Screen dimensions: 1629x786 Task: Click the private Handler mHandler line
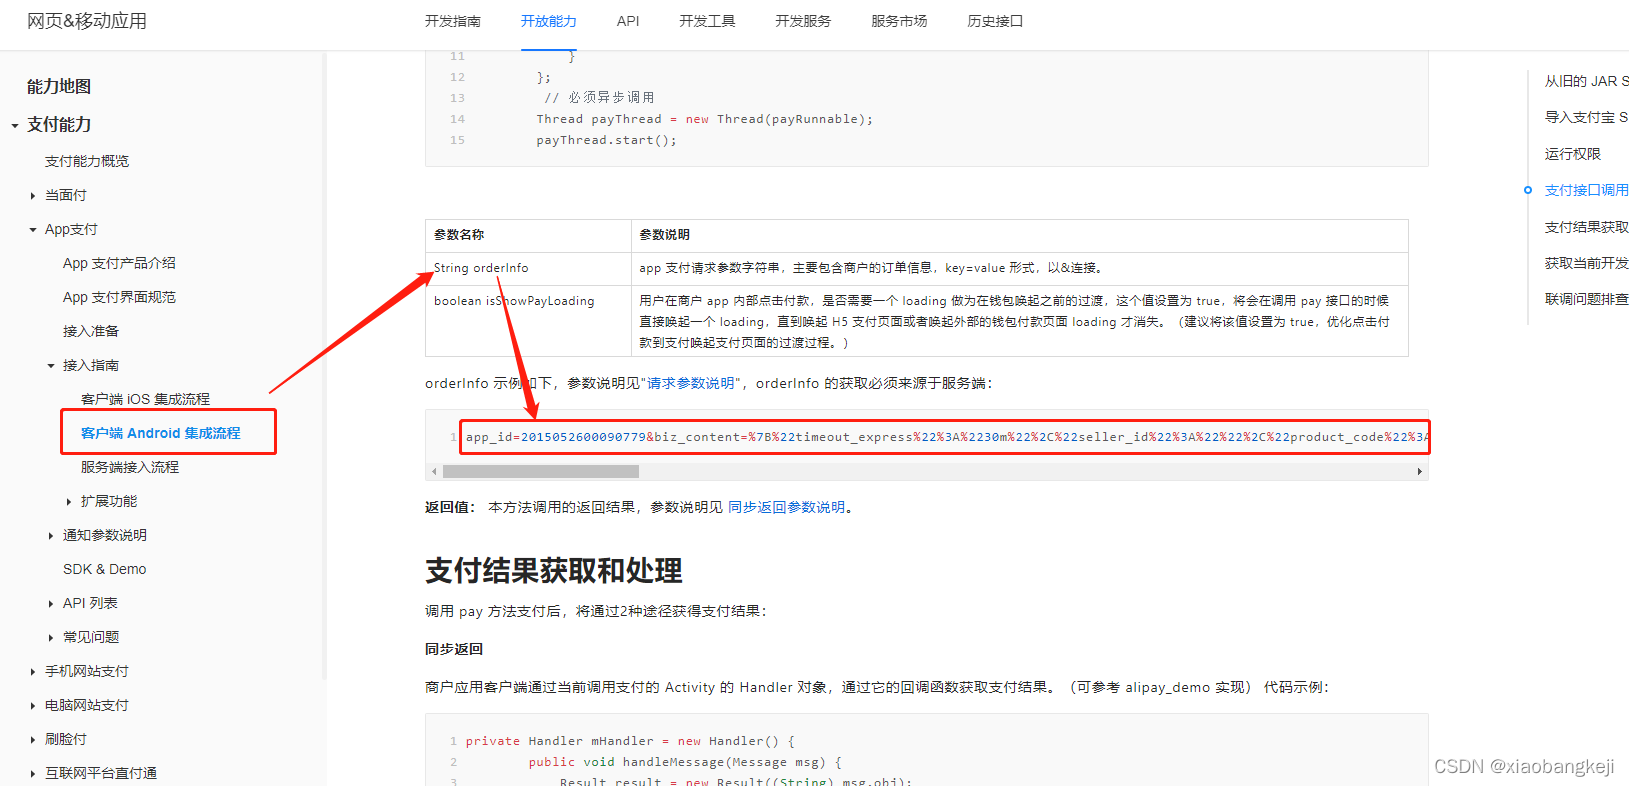(x=630, y=741)
